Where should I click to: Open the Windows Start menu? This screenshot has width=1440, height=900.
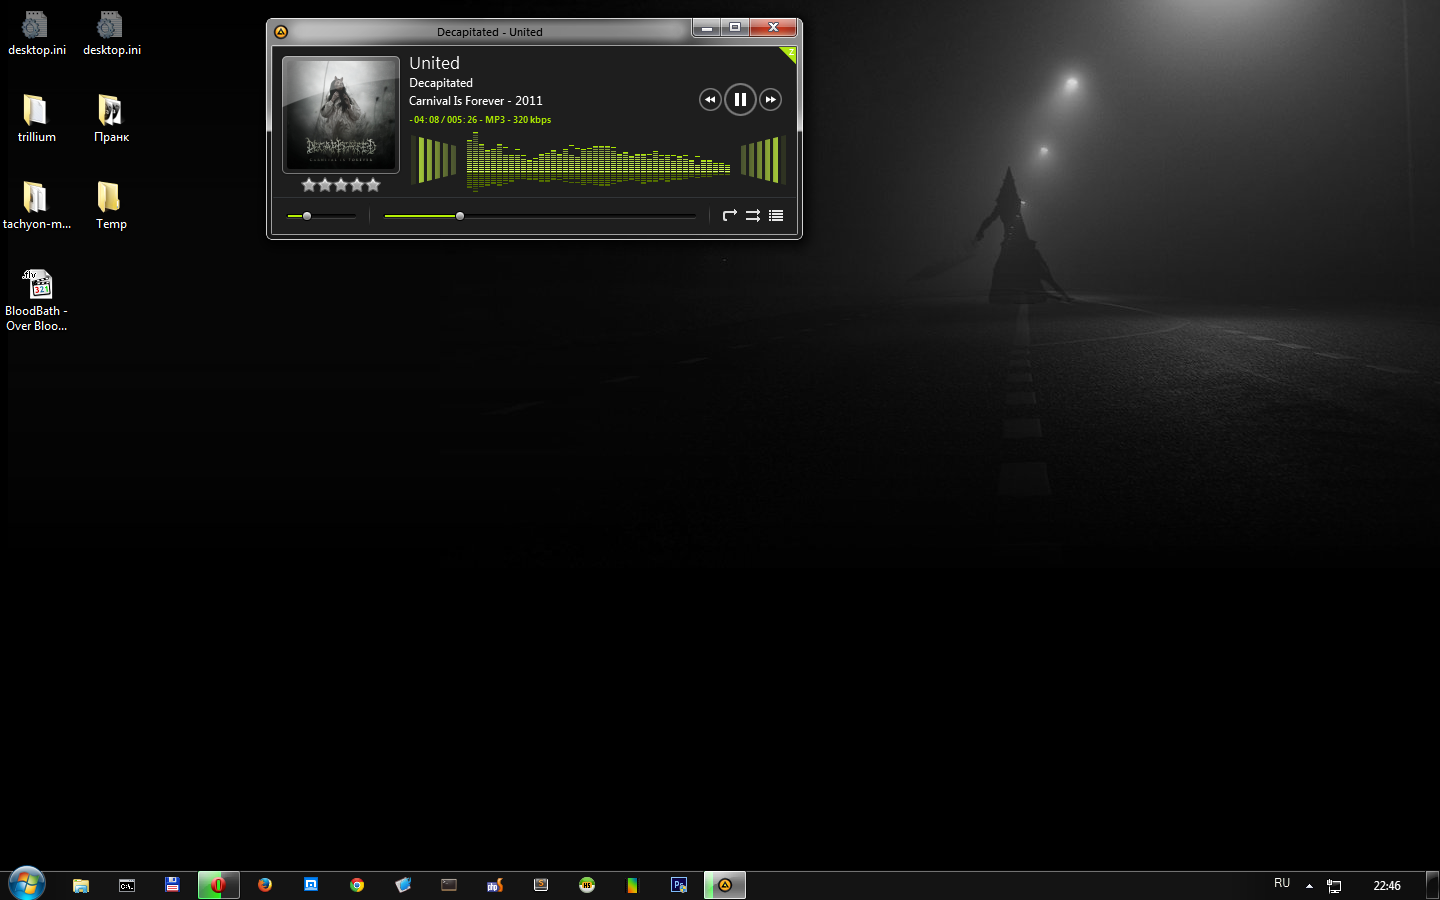[27, 884]
